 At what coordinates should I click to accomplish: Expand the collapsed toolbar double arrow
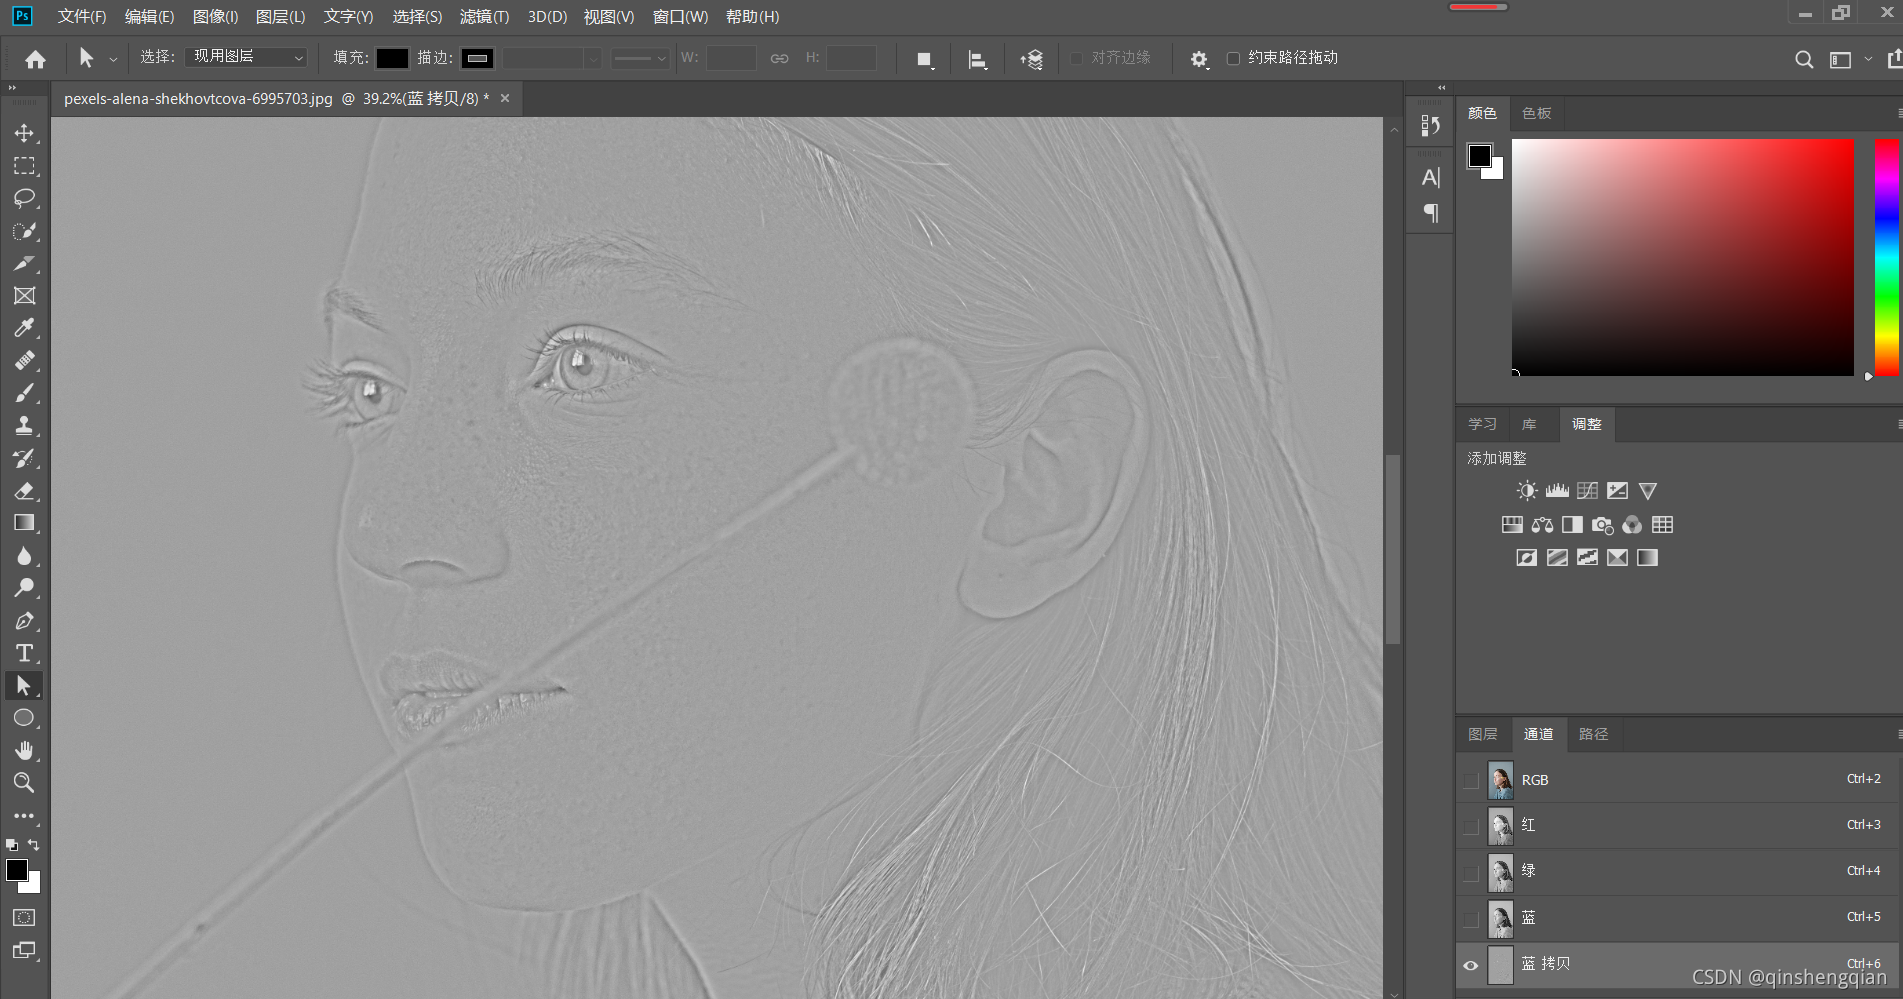point(12,88)
